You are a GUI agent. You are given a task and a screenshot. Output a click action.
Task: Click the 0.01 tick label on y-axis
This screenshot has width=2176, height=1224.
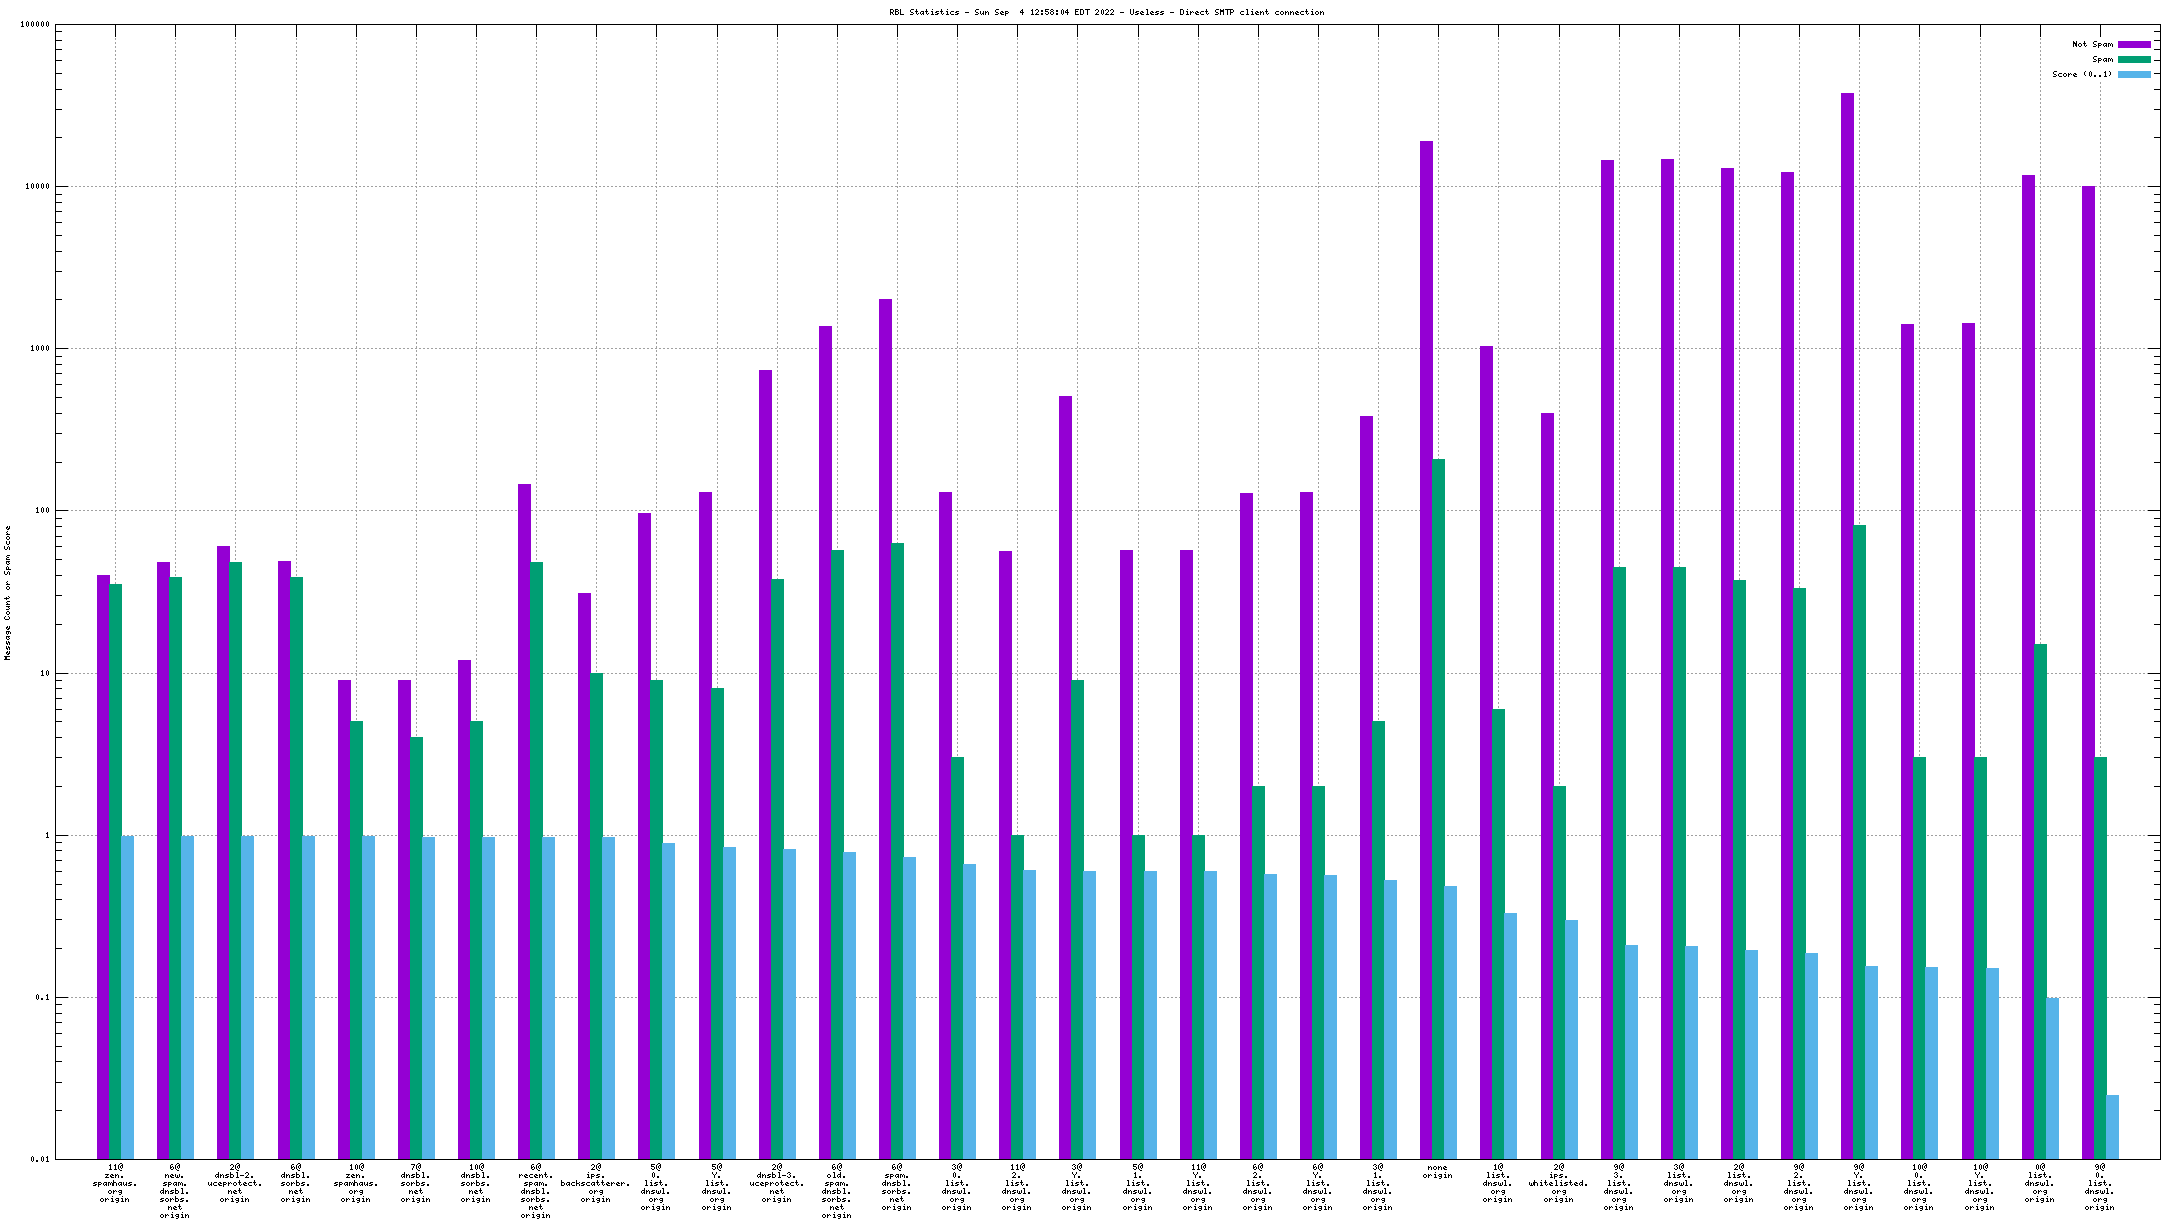(40, 1159)
